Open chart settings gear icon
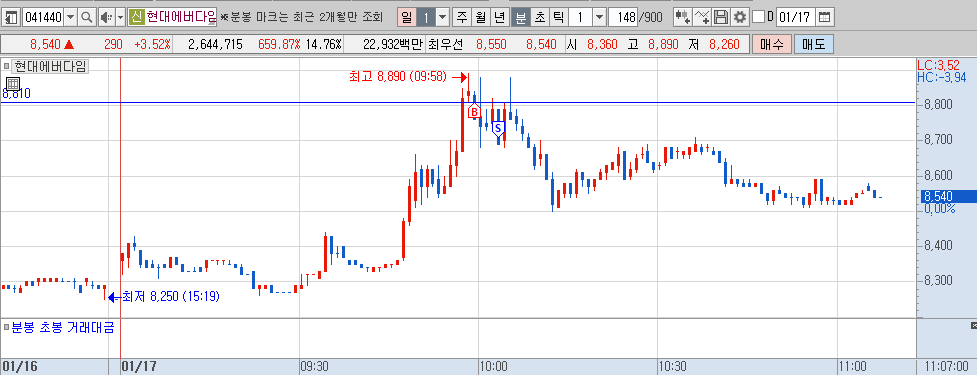The width and height of the screenshot is (977, 375). [740, 17]
